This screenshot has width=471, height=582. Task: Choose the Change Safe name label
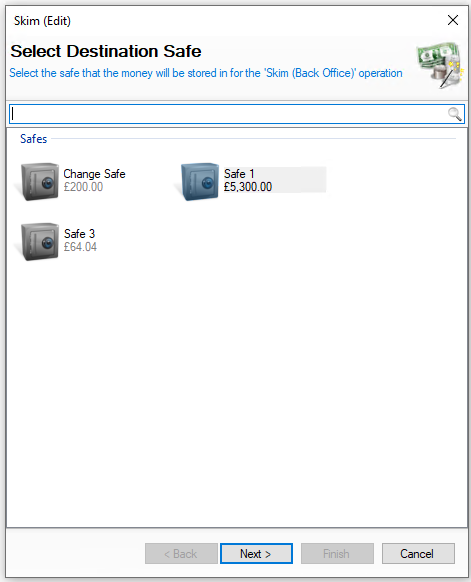tap(94, 174)
